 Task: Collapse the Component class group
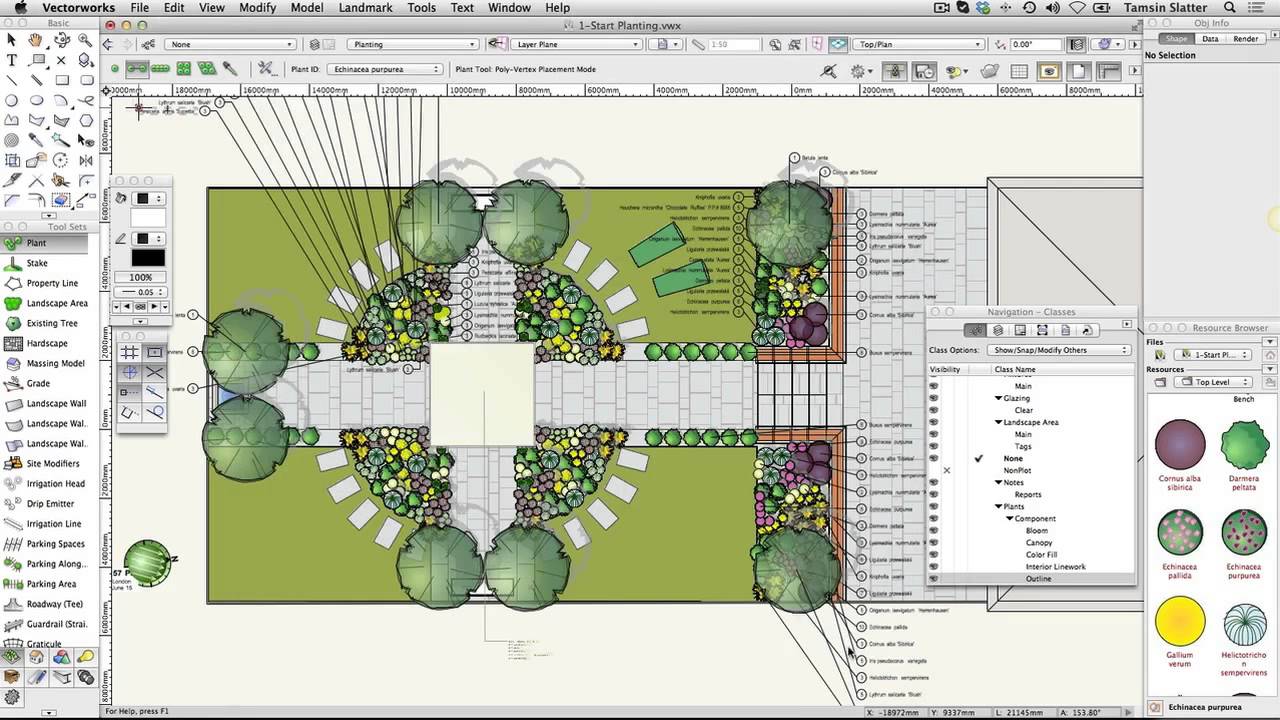pos(1009,519)
